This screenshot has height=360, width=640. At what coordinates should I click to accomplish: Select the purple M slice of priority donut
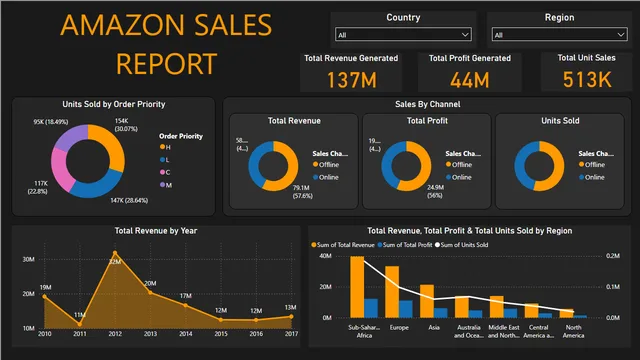coord(72,137)
